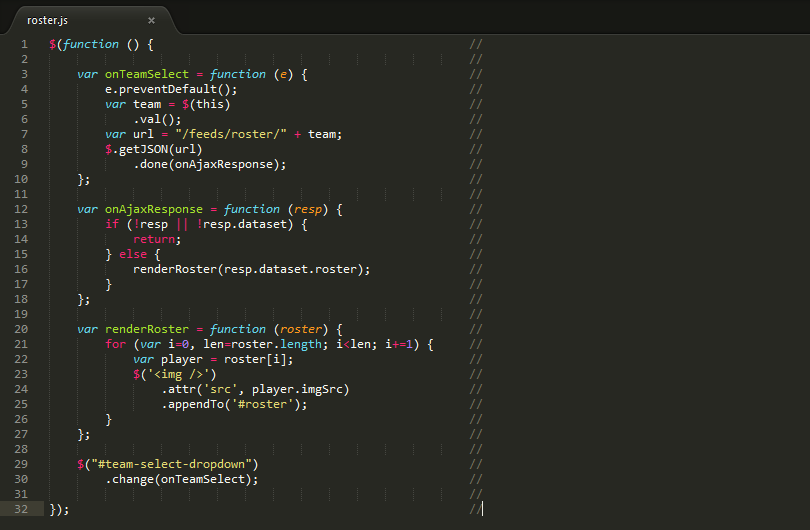
Task: Click highlighted line number 32
Action: [21, 509]
